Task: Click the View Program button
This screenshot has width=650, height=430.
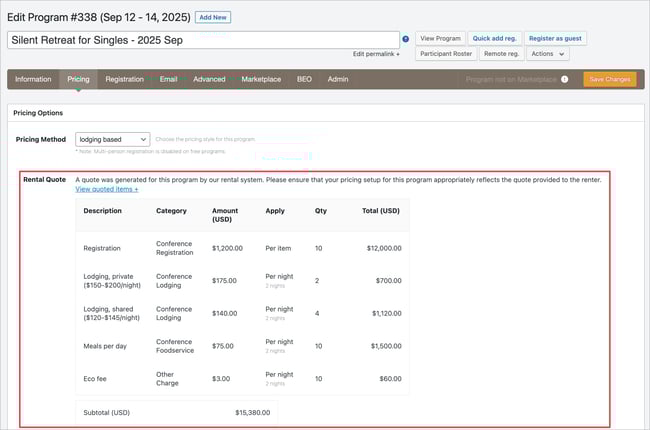Action: point(440,38)
